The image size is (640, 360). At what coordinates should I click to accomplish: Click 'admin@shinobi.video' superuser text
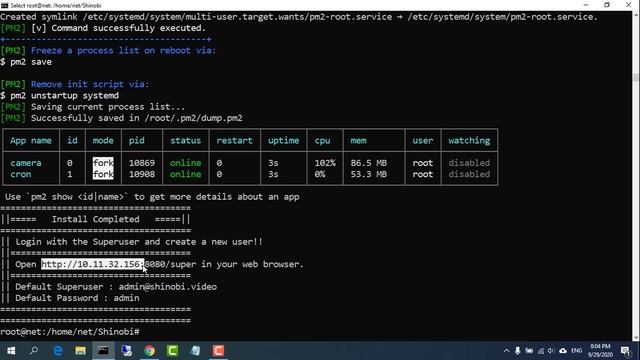tap(167, 287)
